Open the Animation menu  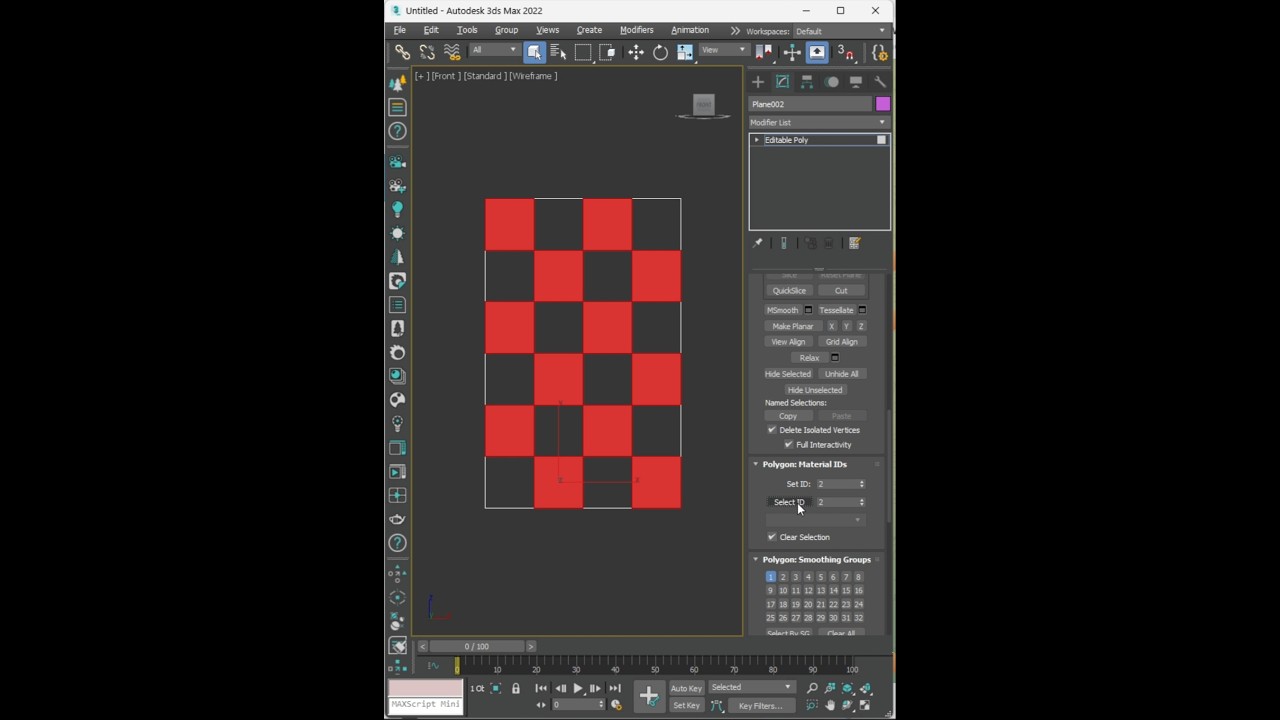click(690, 30)
